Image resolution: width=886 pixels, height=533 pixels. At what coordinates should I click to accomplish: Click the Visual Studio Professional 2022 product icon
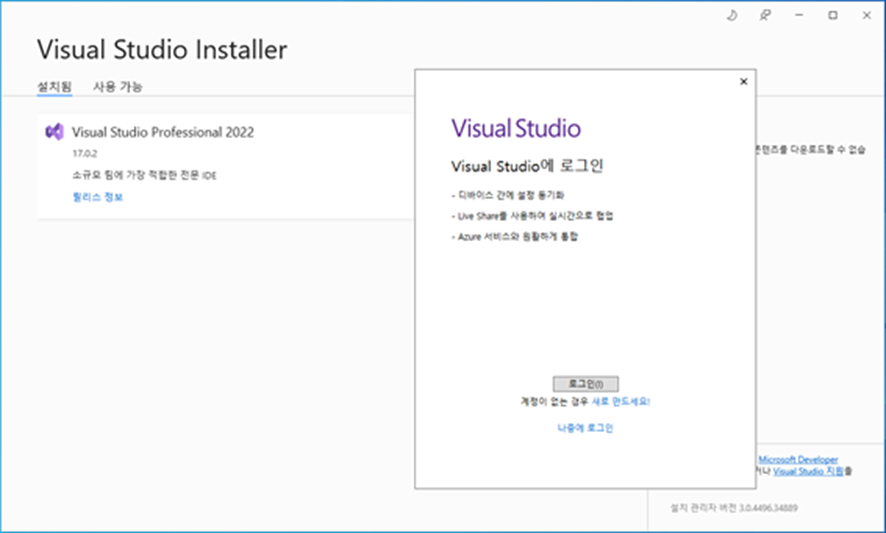coord(54,132)
